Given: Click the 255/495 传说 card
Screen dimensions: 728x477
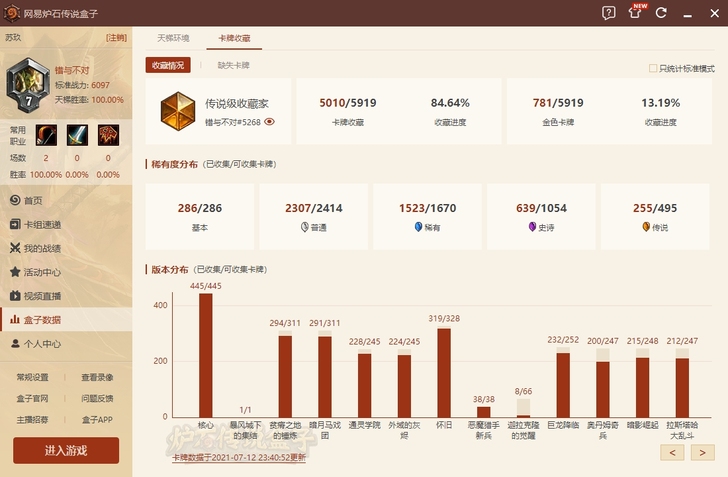Looking at the screenshot, I should coord(655,216).
